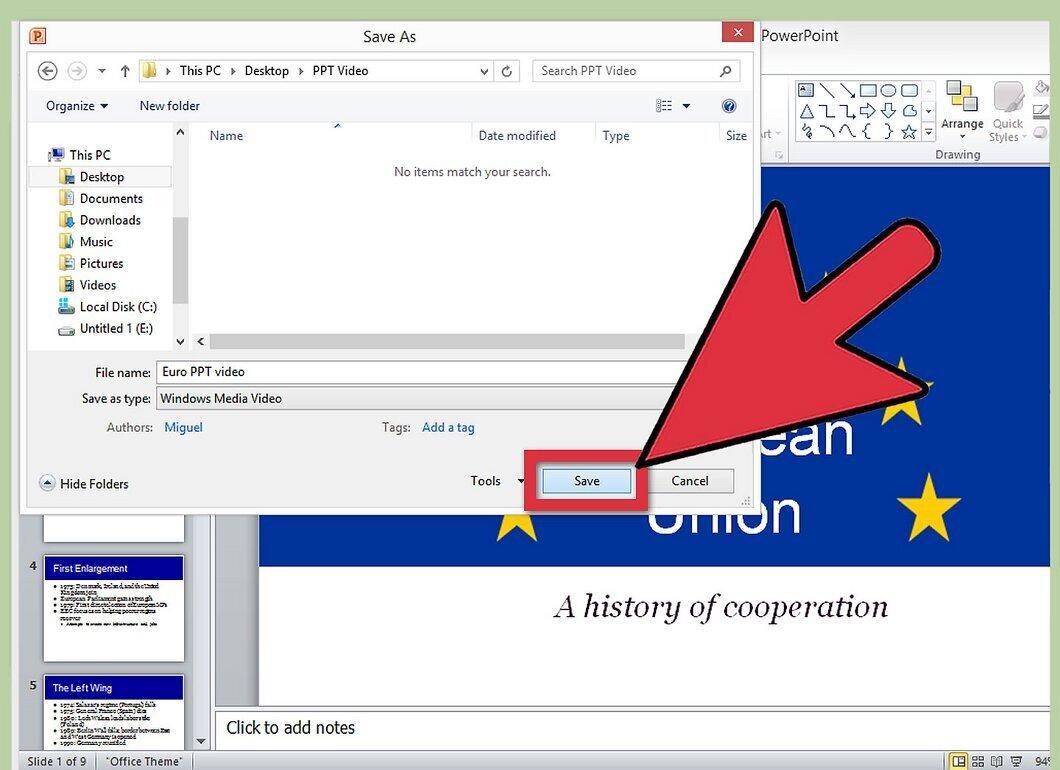Select the Arrow line shape
The height and width of the screenshot is (770, 1060).
[x=847, y=90]
